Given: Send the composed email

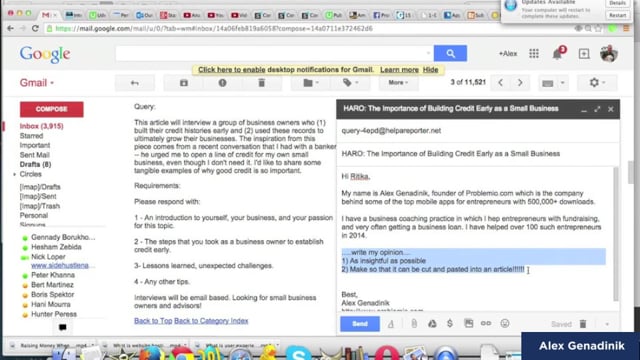Looking at the screenshot, I should [360, 324].
